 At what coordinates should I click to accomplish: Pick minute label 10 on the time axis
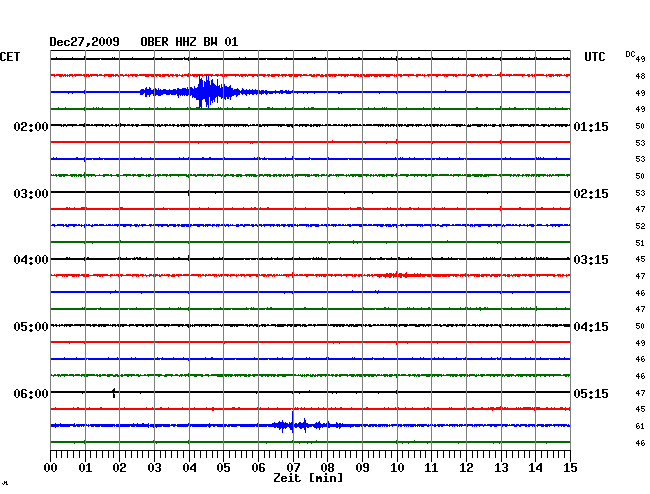tap(397, 467)
